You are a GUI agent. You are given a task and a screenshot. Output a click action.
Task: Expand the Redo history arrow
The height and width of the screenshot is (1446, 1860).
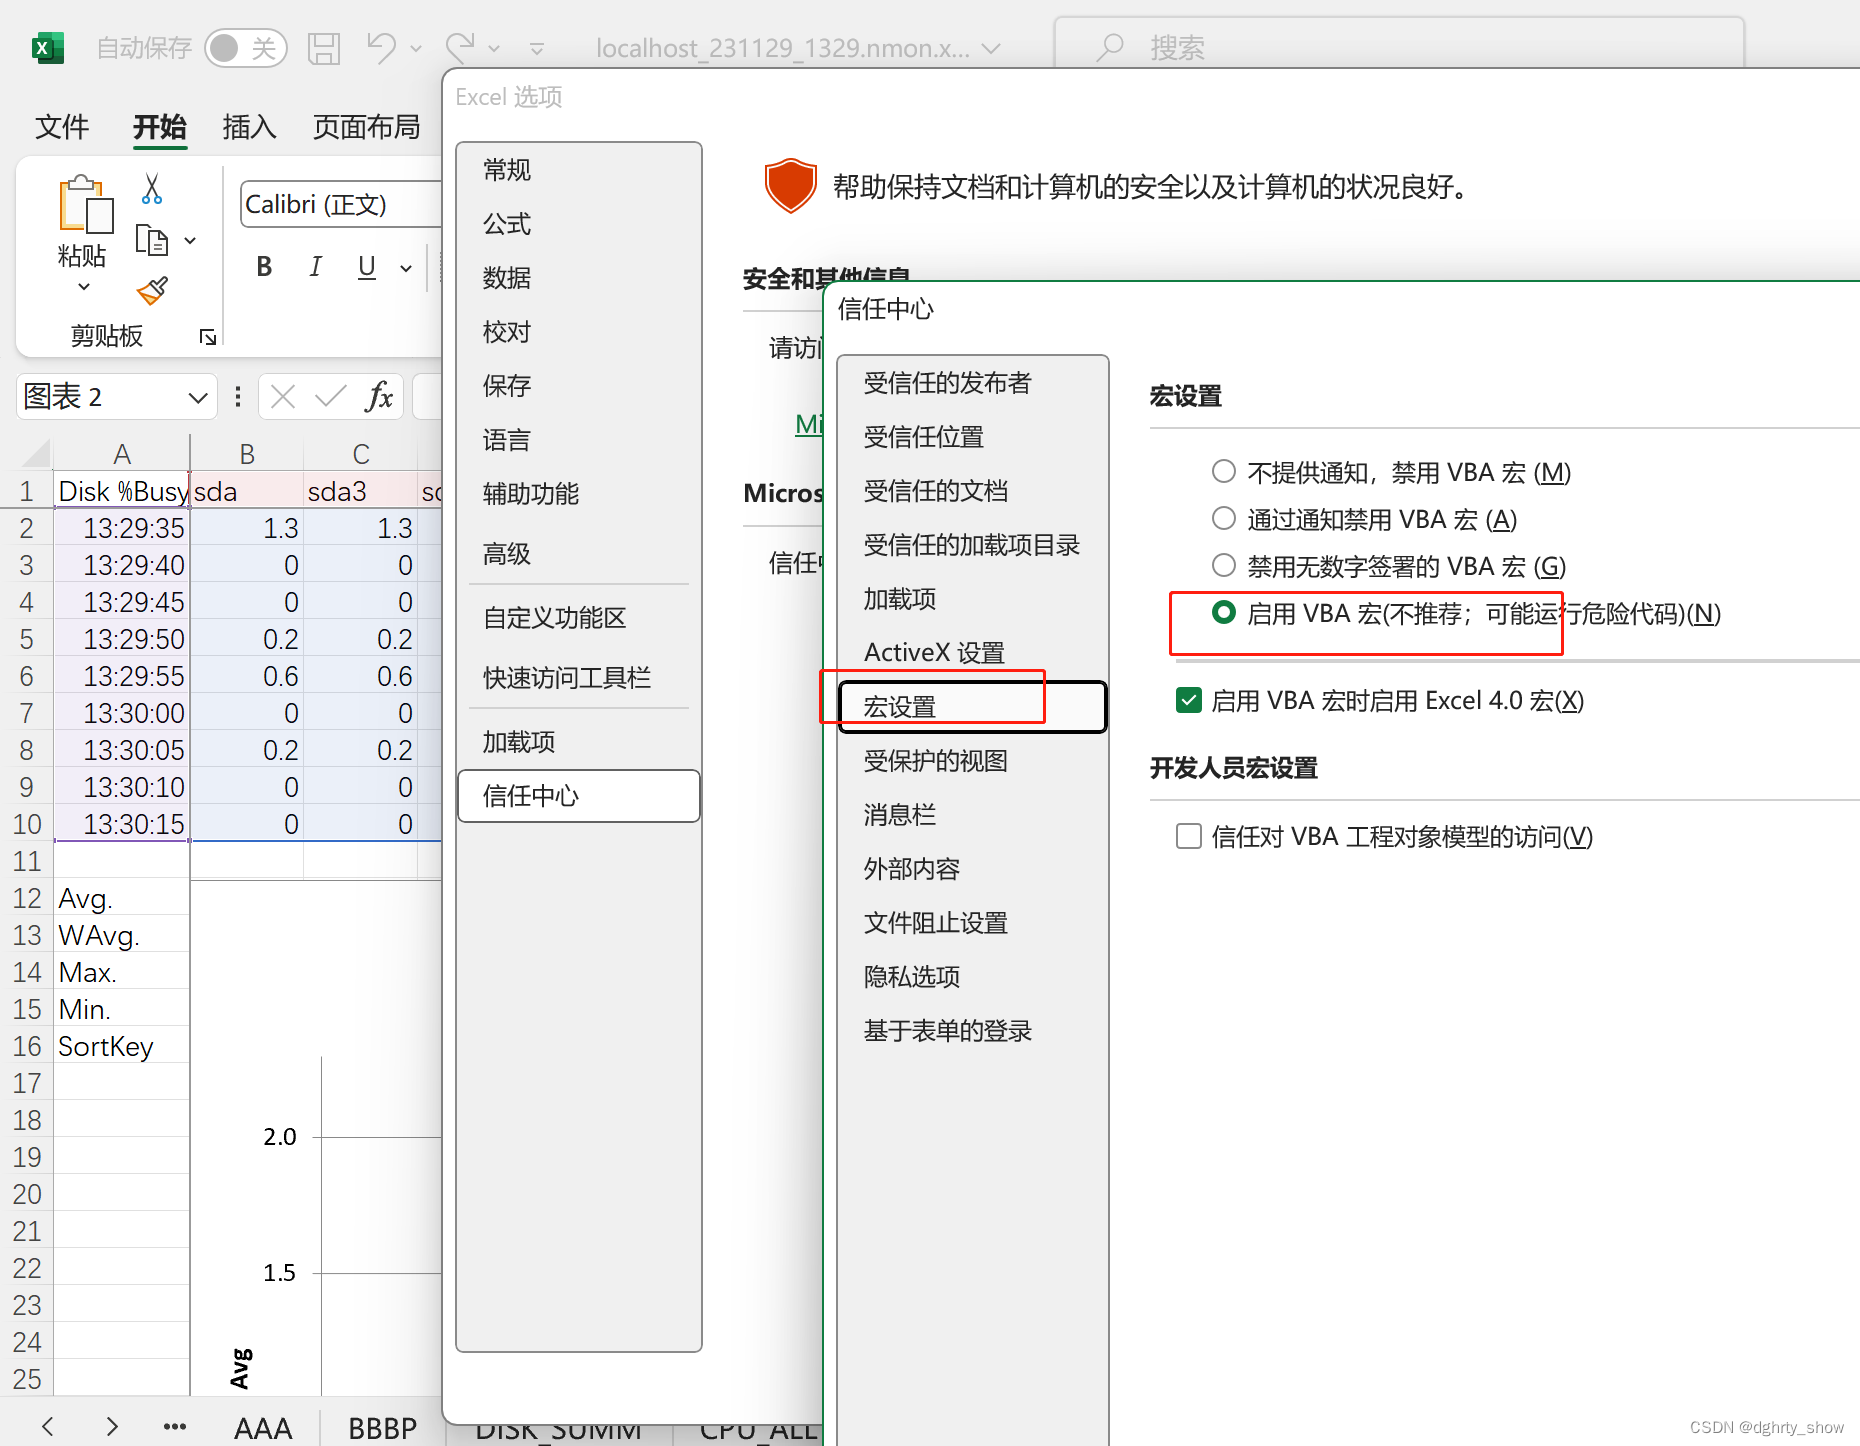coord(494,48)
